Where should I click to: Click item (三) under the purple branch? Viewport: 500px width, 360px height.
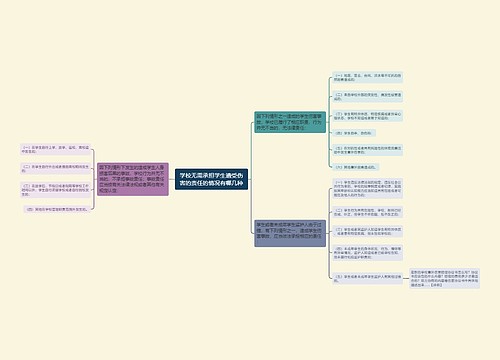click(55, 190)
